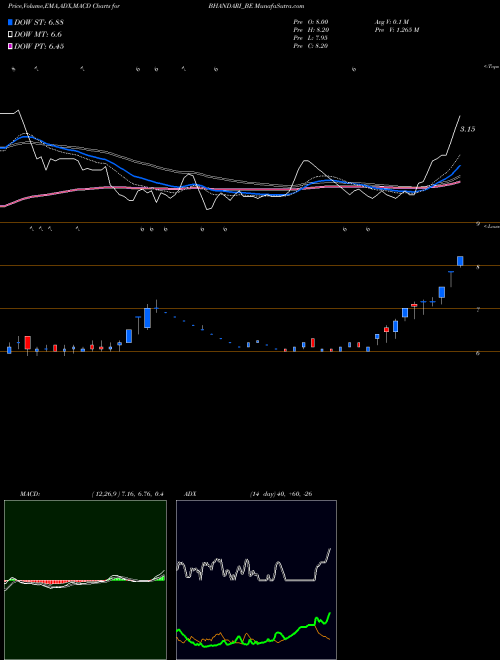
Task: Click the ADX values '(14 day) 40, +60, -26'
Action: [x=280, y=494]
